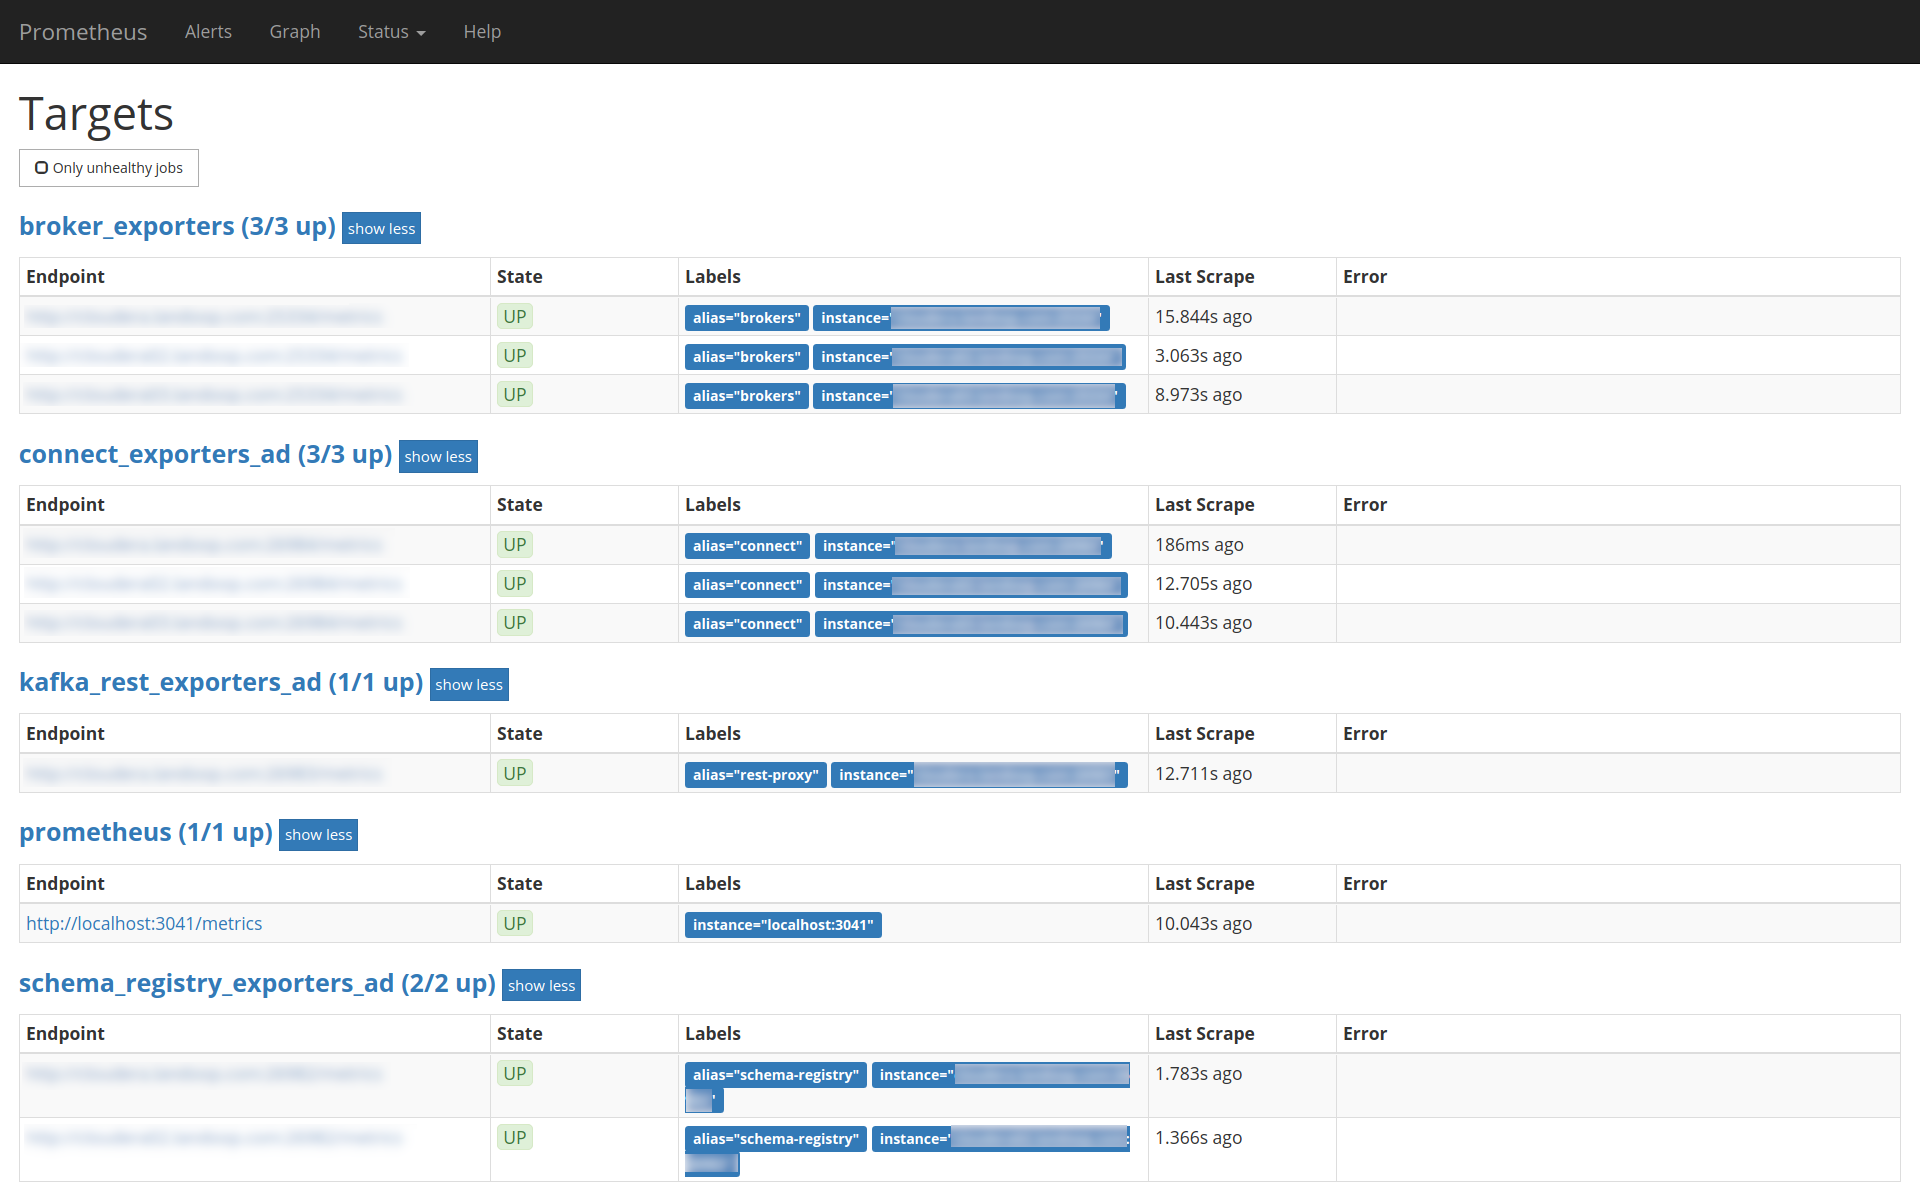The height and width of the screenshot is (1200, 1920).
Task: Collapse kafka_rest_exporters_ad with show less
Action: tap(469, 684)
